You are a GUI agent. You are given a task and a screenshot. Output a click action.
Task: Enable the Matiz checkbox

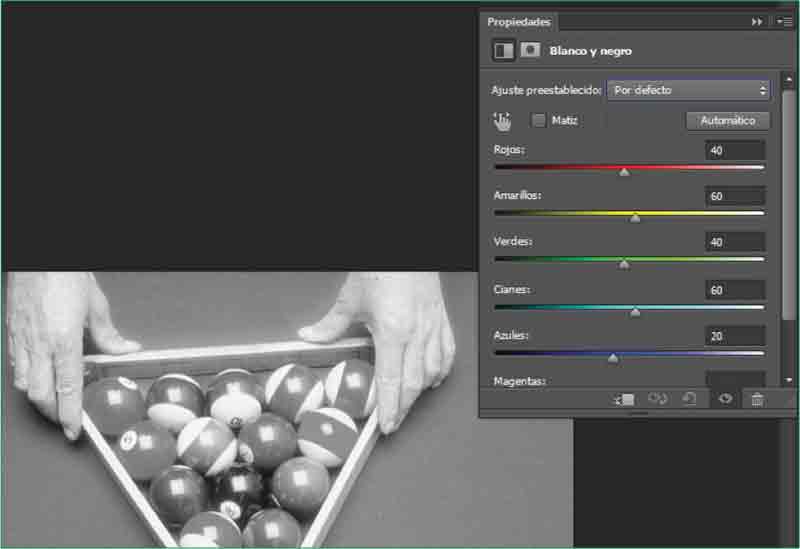tap(539, 121)
